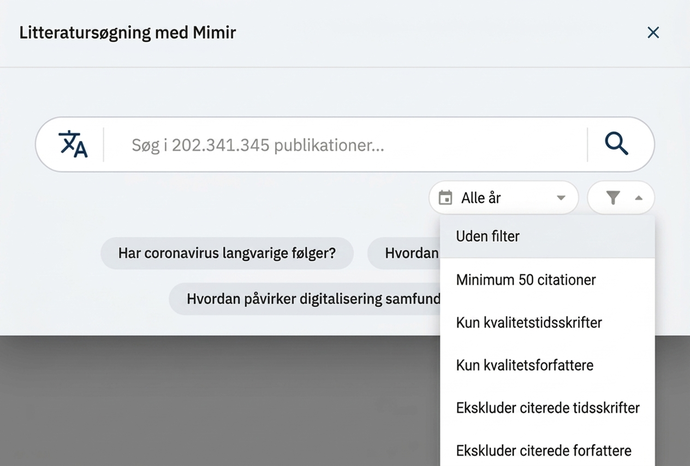Viewport: 690px width, 466px height.
Task: Close the Litteratursøgning med Mimir dialog
Action: 653,32
